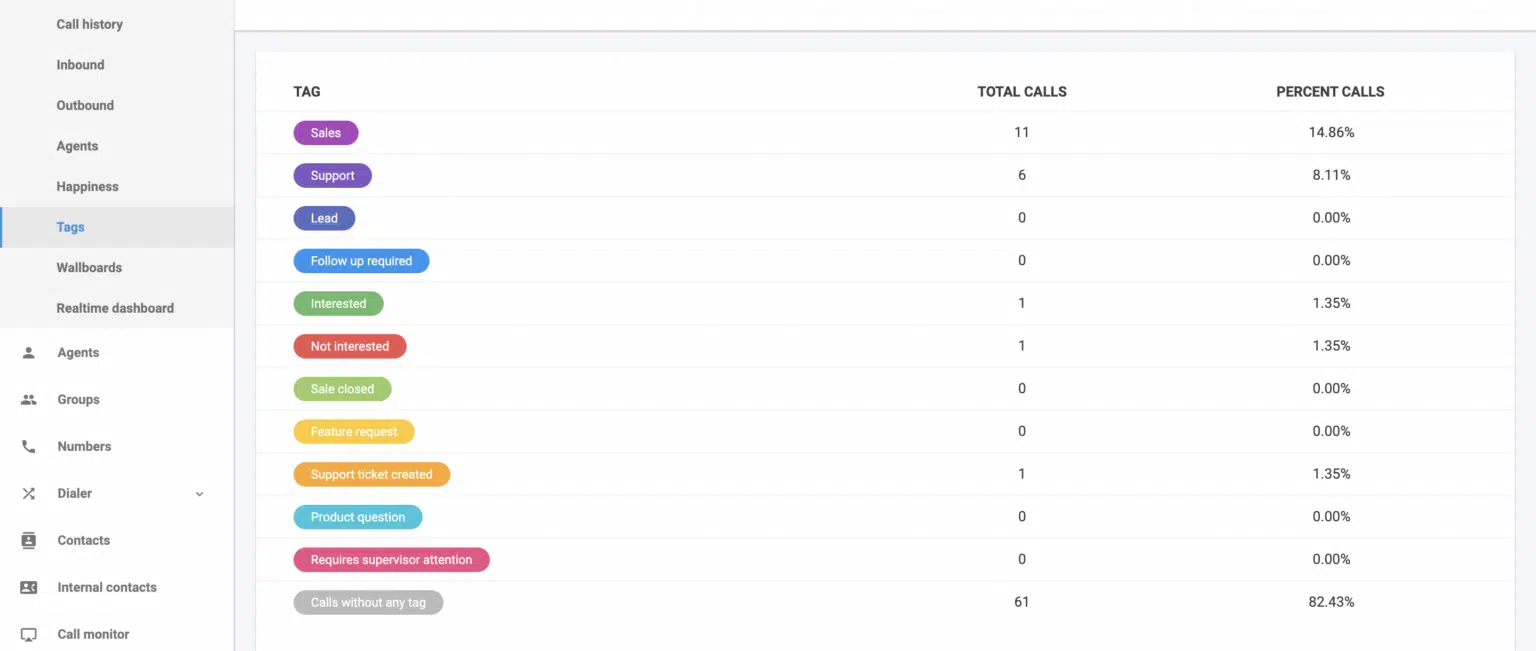This screenshot has height=651, width=1536.
Task: Open the Realtime dashboard
Action: (x=115, y=308)
